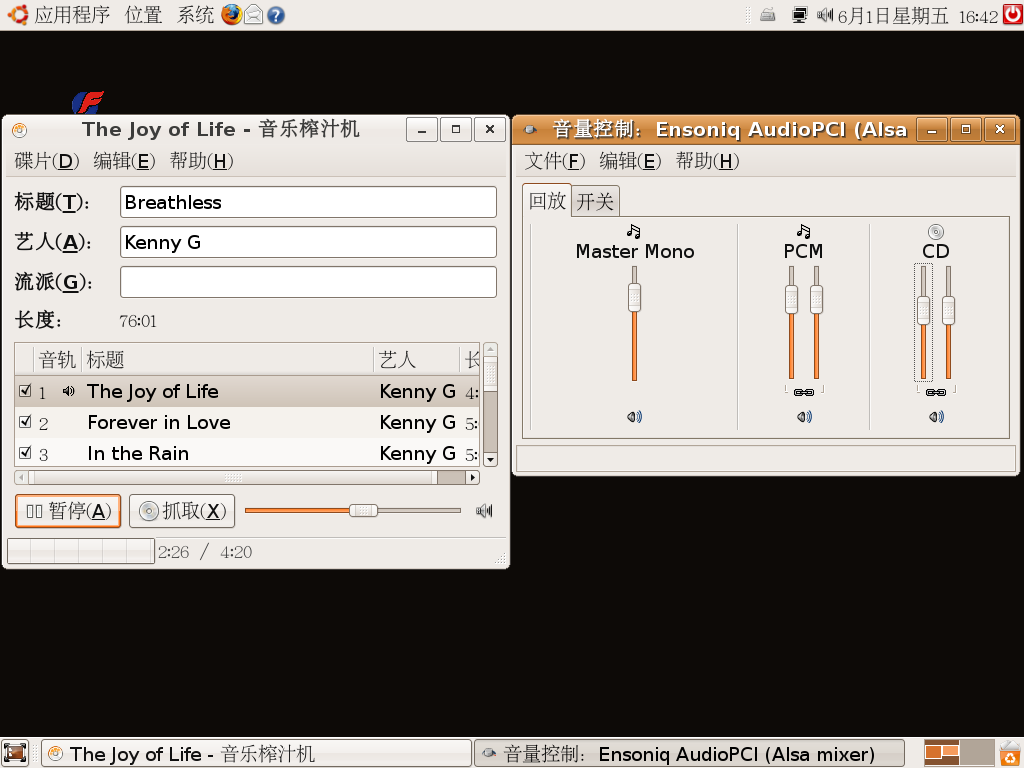
Task: Click the track list scroll up arrow
Action: [x=490, y=350]
